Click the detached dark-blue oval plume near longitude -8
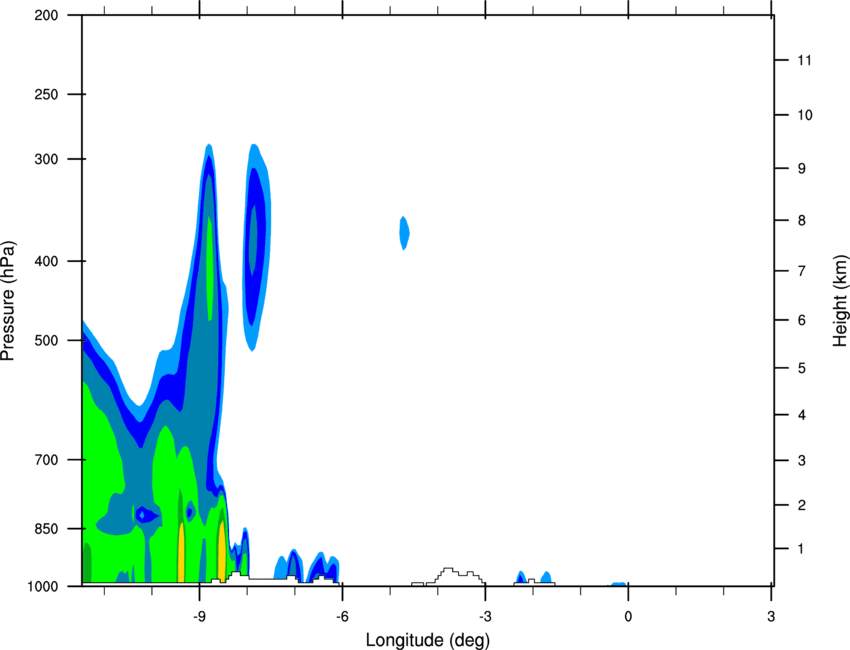850x650 pixels. click(256, 247)
